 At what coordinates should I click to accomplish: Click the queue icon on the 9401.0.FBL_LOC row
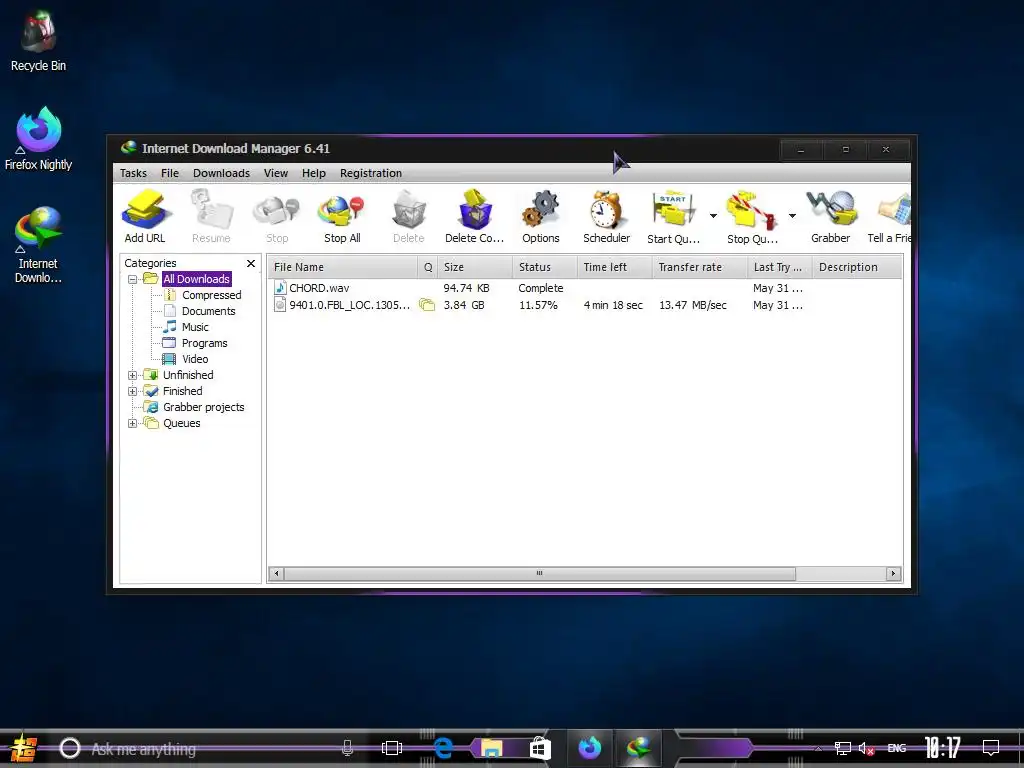(427, 305)
